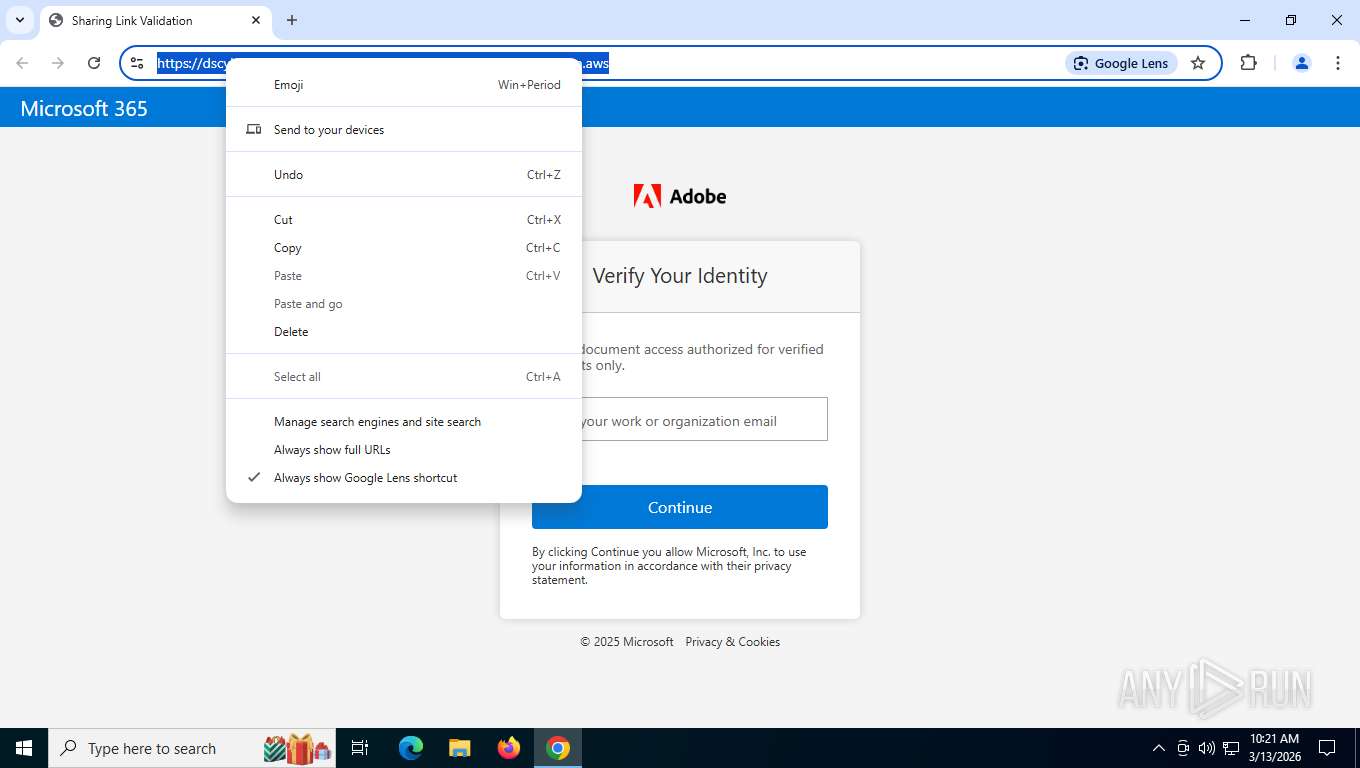Choose Emoji in context menu
The height and width of the screenshot is (768, 1360).
tap(404, 85)
